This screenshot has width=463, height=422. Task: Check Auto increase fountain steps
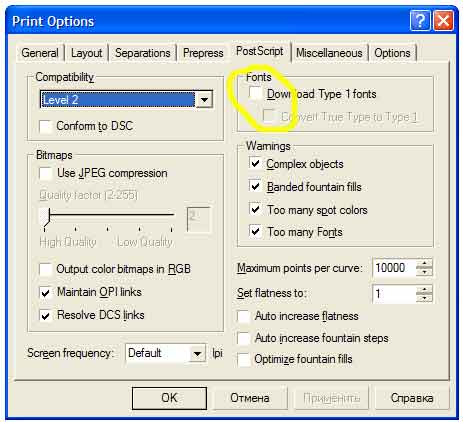[x=244, y=338]
